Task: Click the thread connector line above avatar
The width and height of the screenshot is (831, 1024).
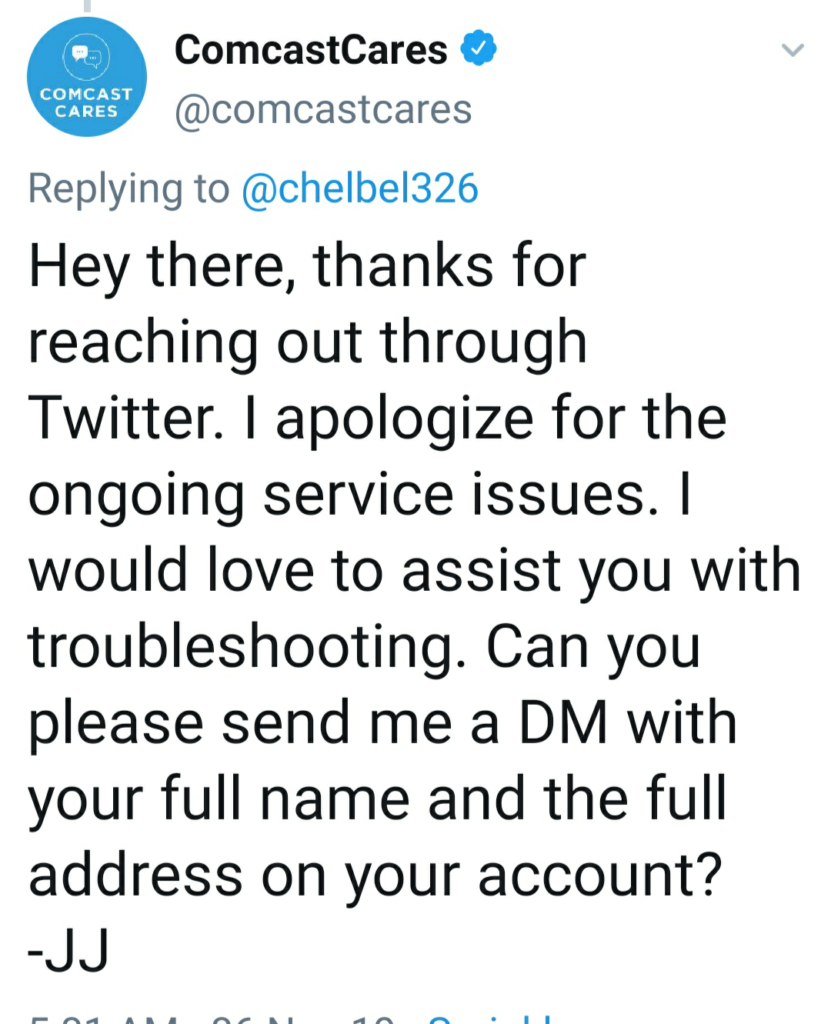Action: point(86,7)
